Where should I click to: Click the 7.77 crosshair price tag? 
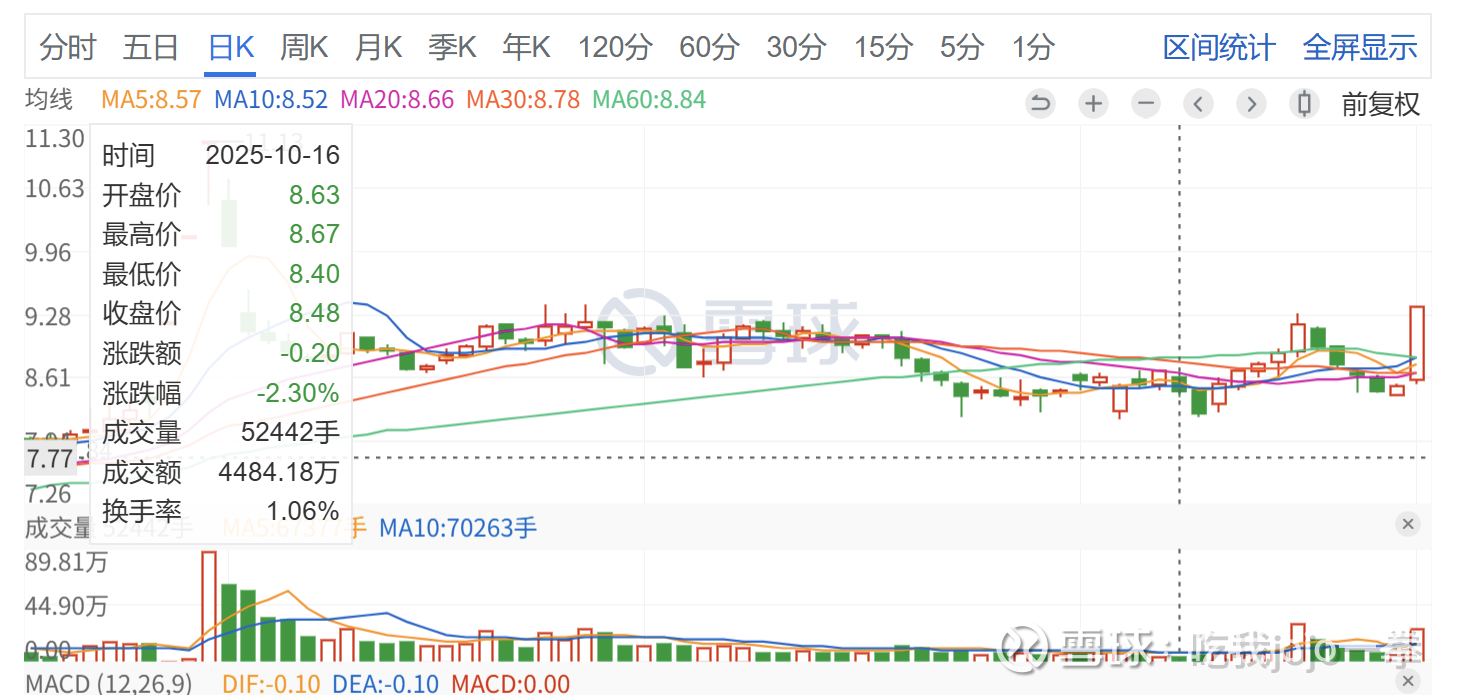click(50, 459)
